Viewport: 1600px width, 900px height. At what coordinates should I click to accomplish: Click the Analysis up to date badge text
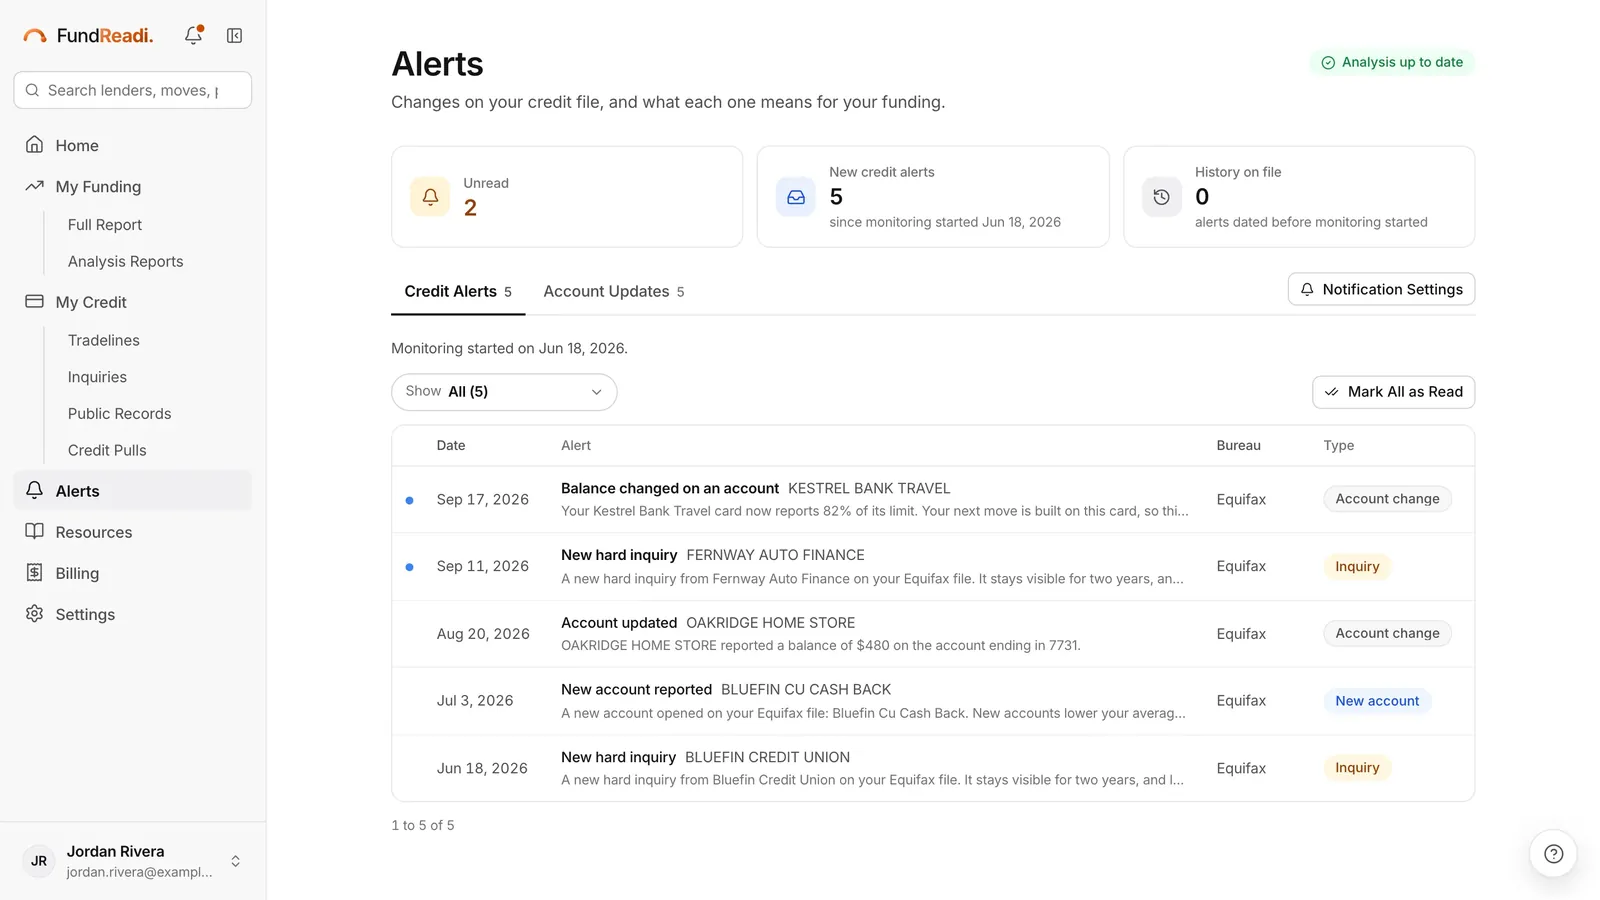click(1402, 62)
